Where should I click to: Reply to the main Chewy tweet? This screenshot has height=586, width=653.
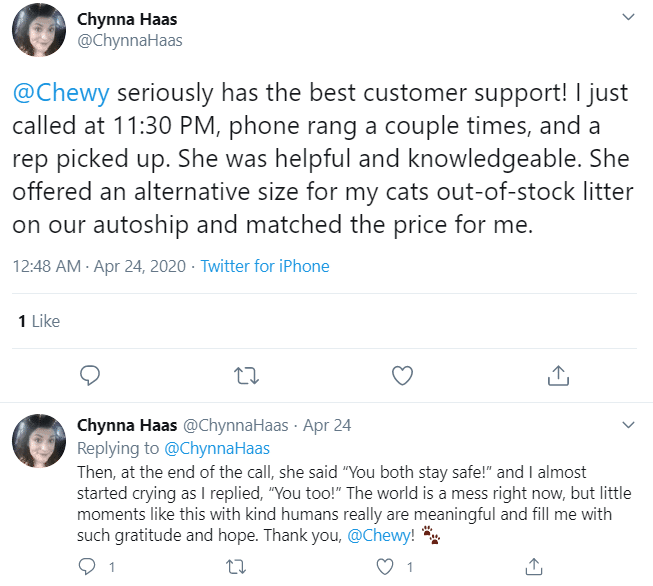(90, 376)
